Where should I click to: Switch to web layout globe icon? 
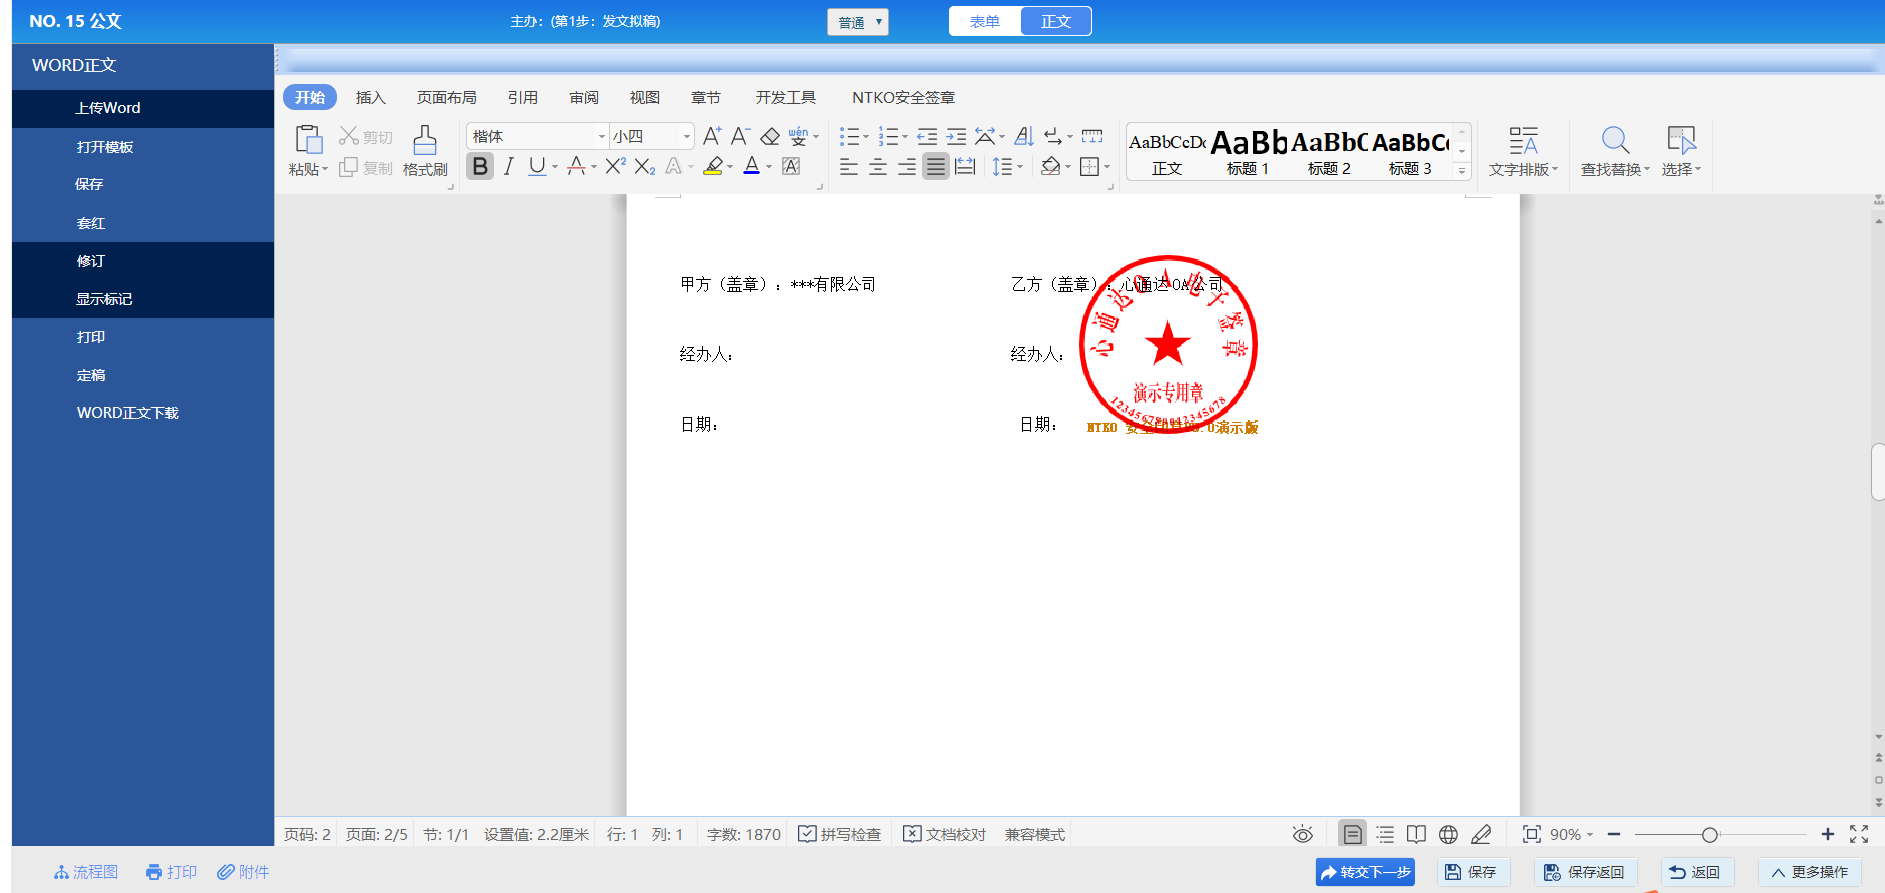(1448, 834)
